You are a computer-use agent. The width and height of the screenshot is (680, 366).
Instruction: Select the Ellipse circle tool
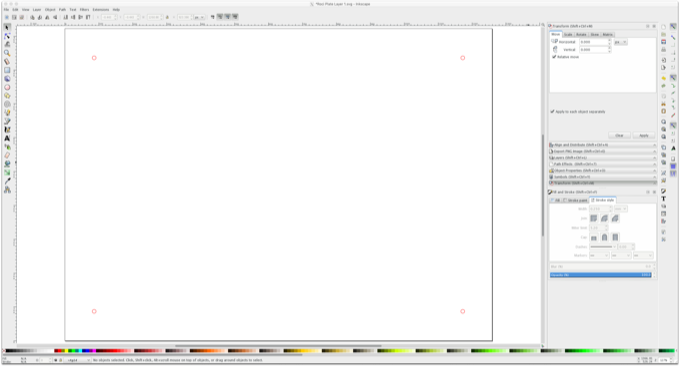[x=7, y=87]
